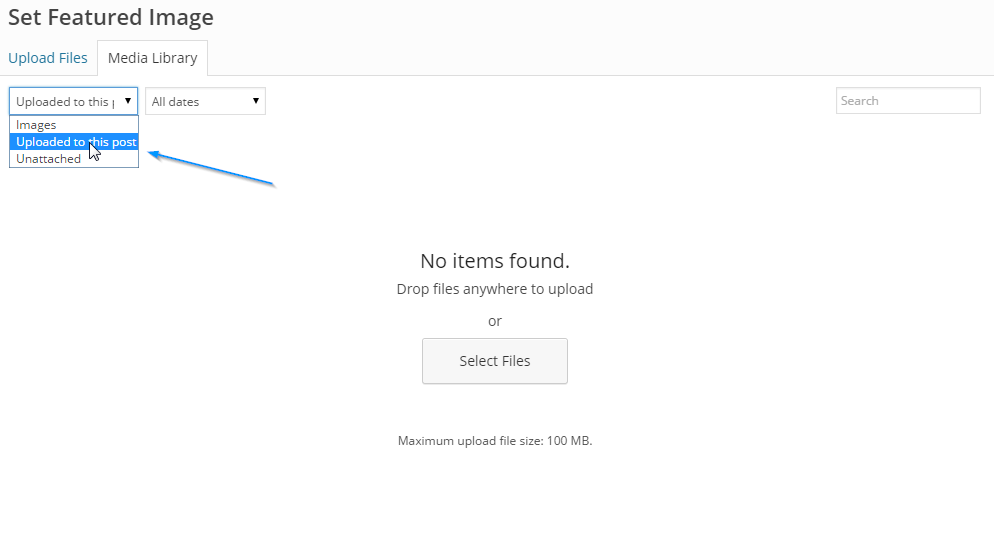Click the arrow on the media filter dropdown
The width and height of the screenshot is (994, 545).
tap(127, 101)
